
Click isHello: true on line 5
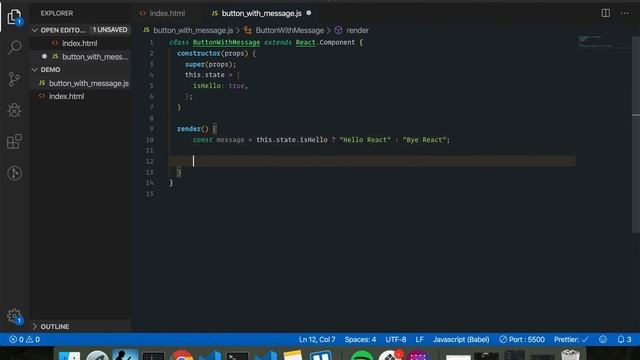[x=218, y=86]
